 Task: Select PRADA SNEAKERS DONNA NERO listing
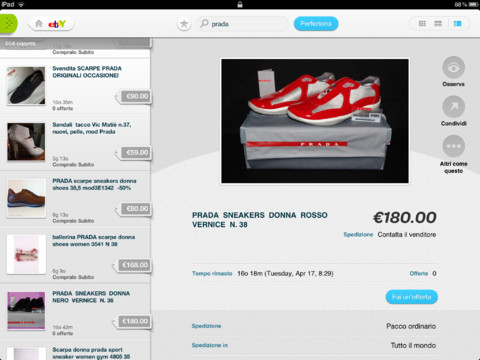point(75,312)
